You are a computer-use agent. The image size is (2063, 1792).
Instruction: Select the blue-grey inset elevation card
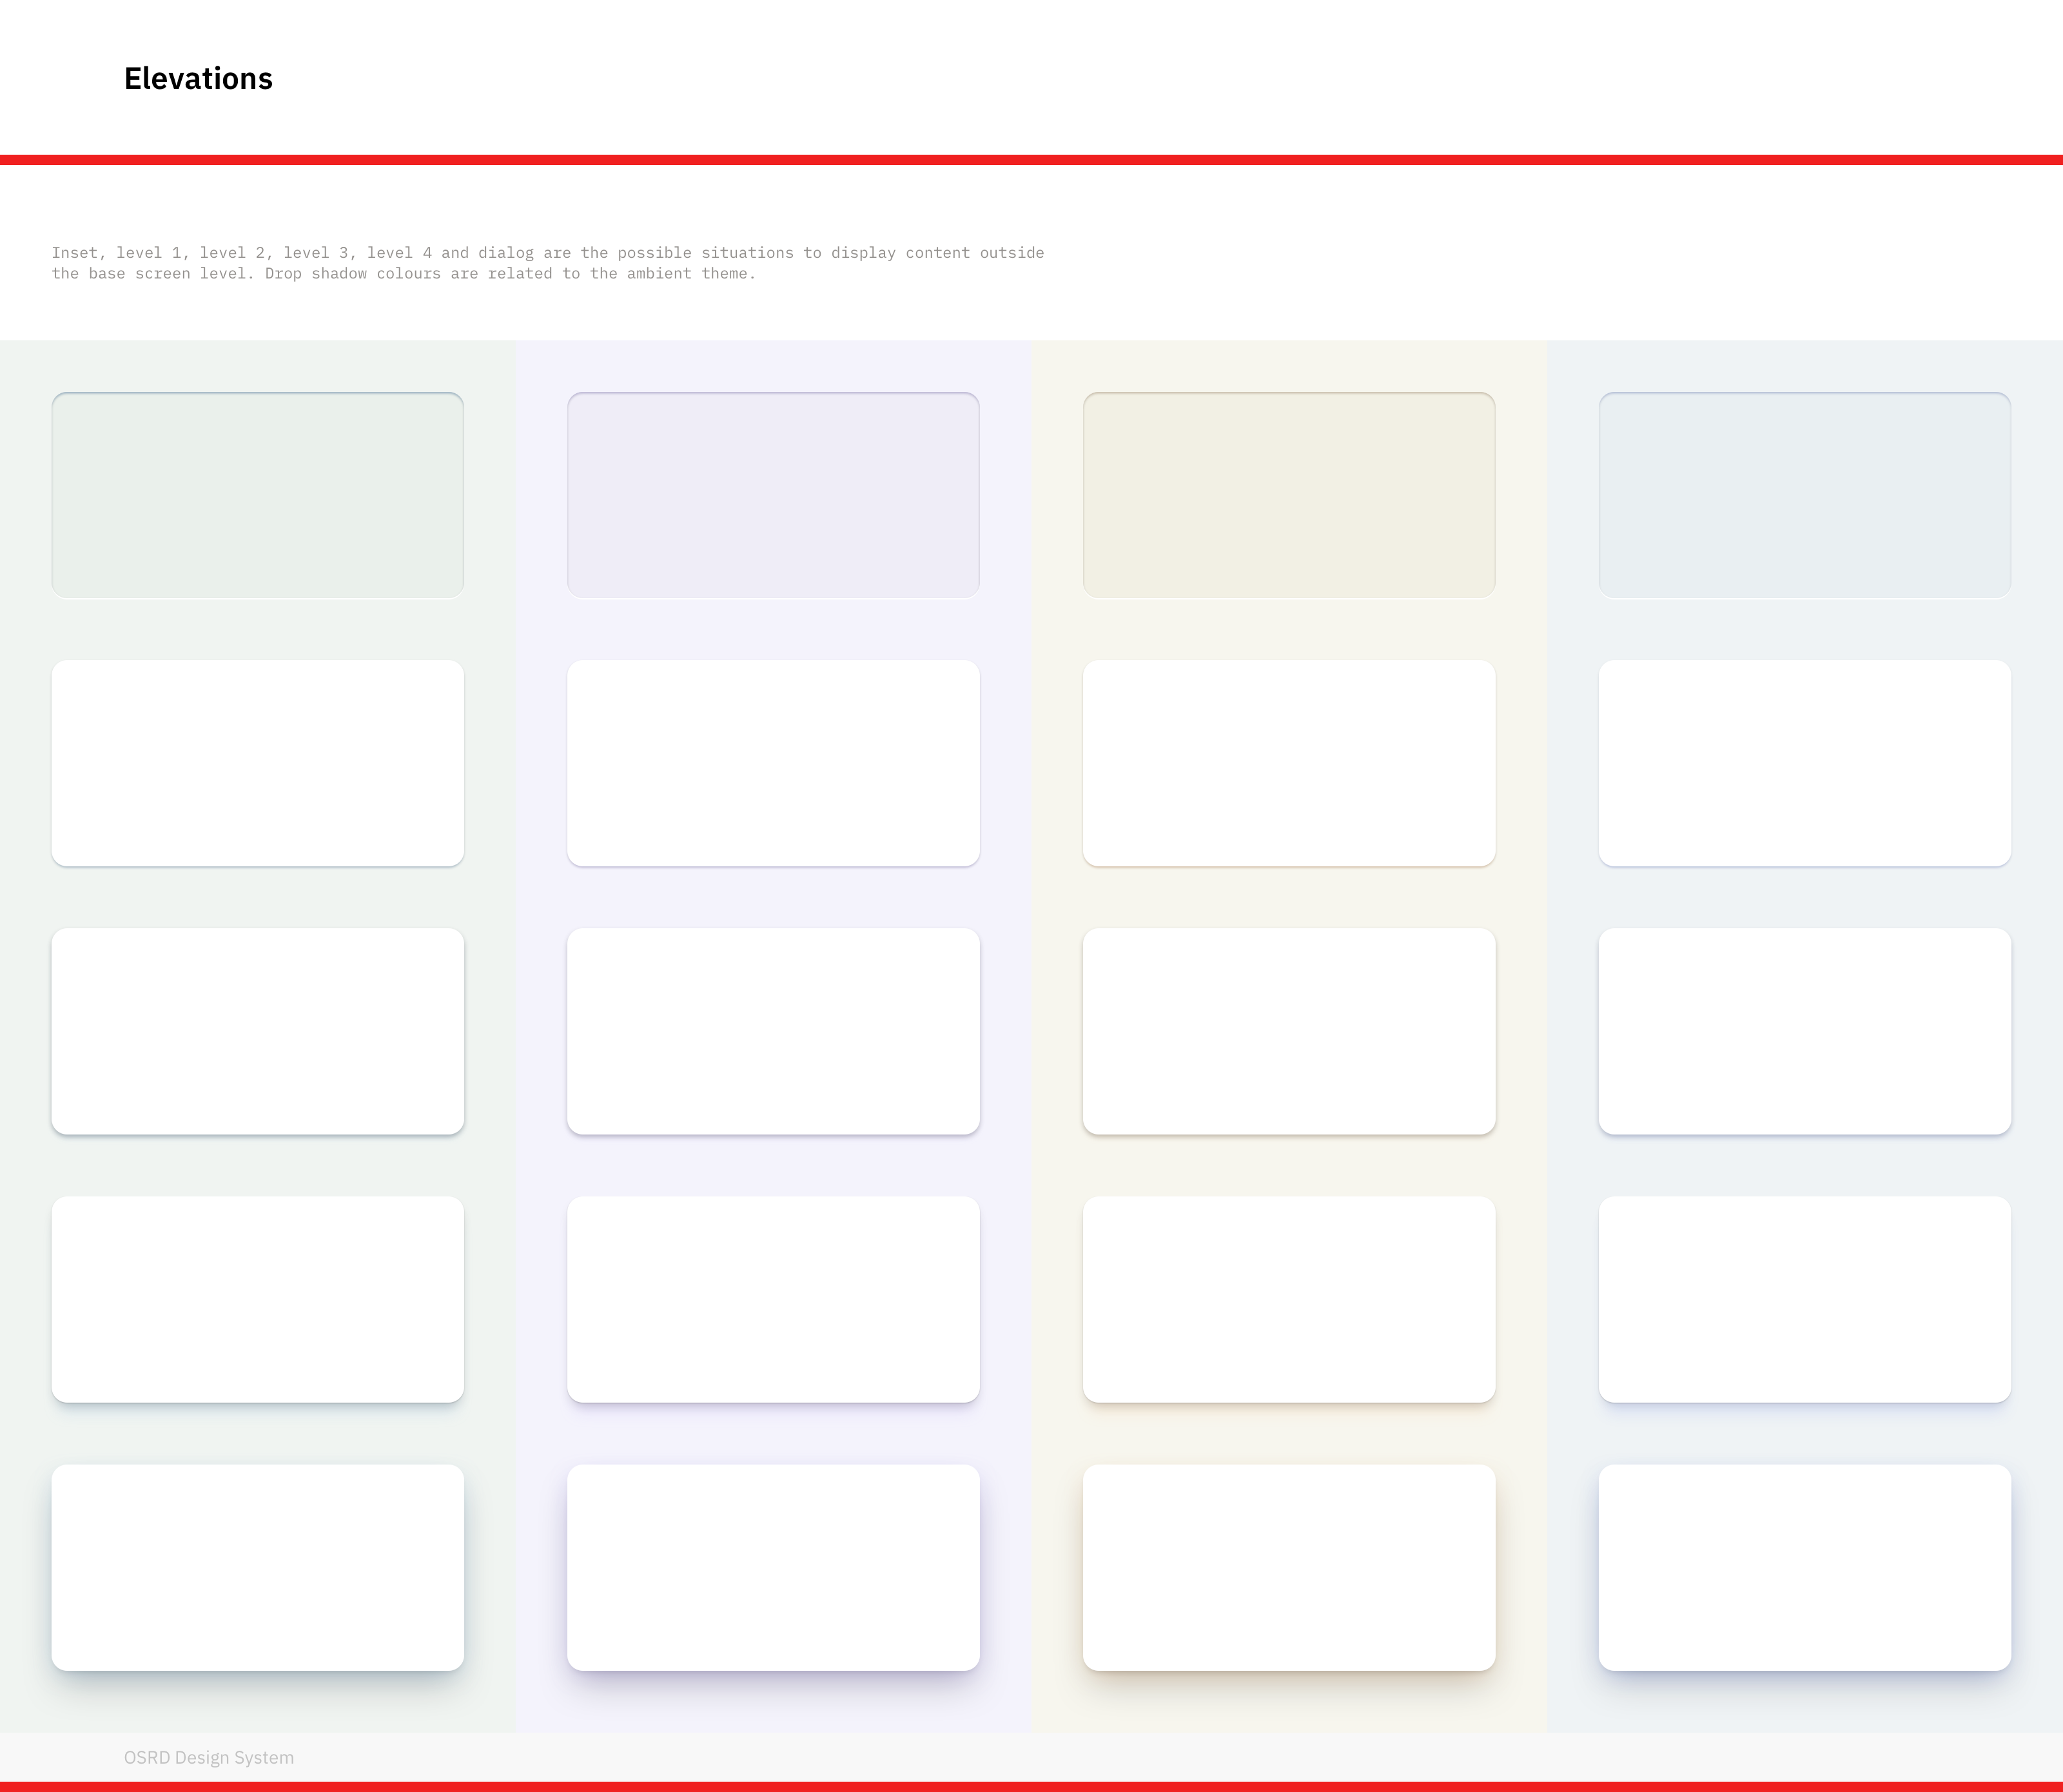click(1804, 495)
